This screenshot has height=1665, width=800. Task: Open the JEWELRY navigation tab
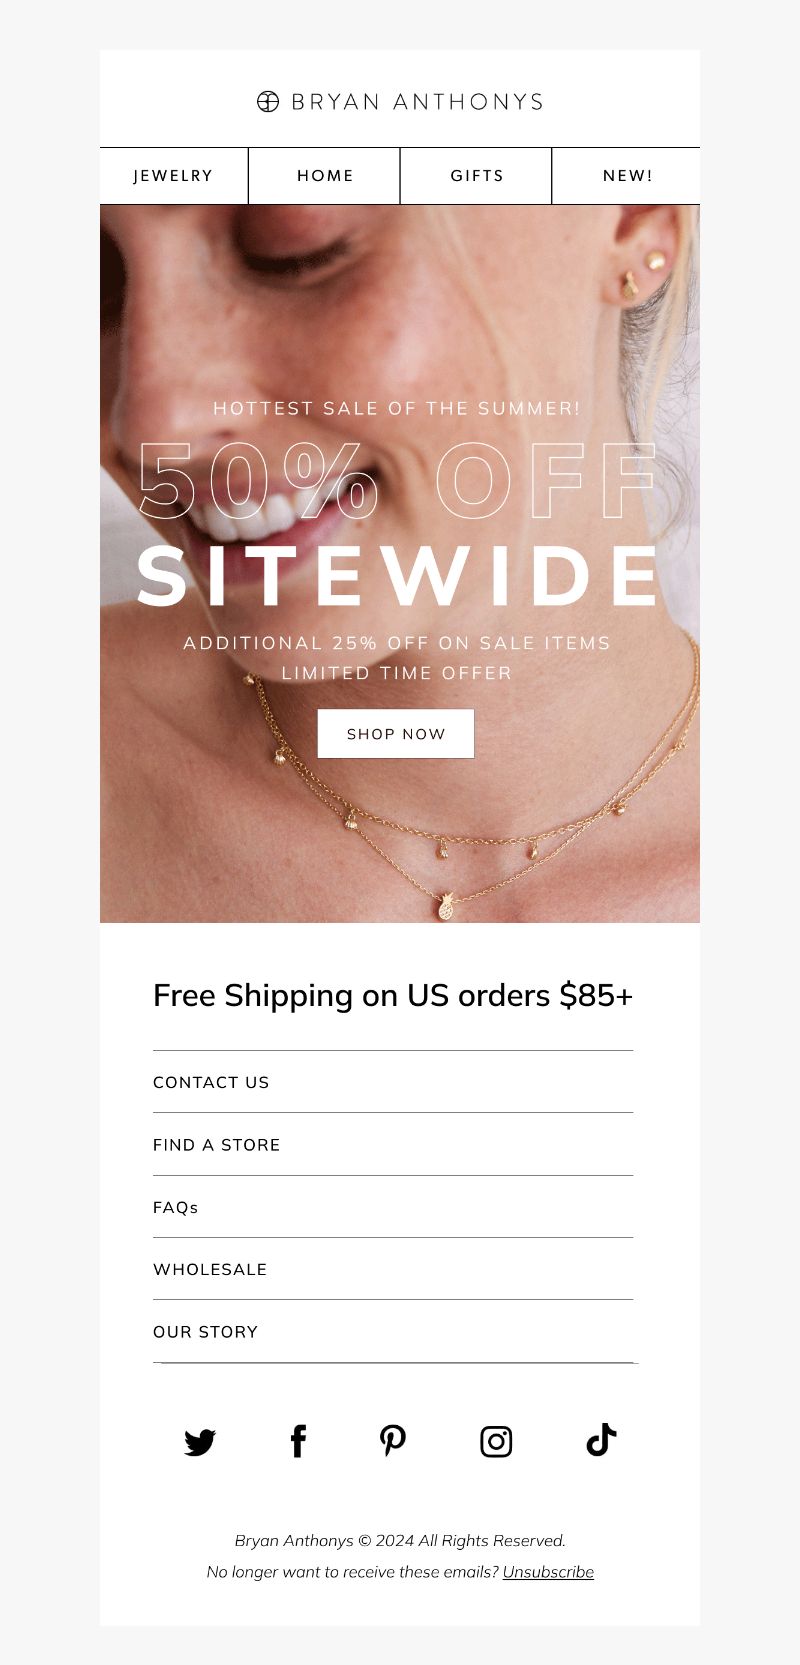(174, 176)
